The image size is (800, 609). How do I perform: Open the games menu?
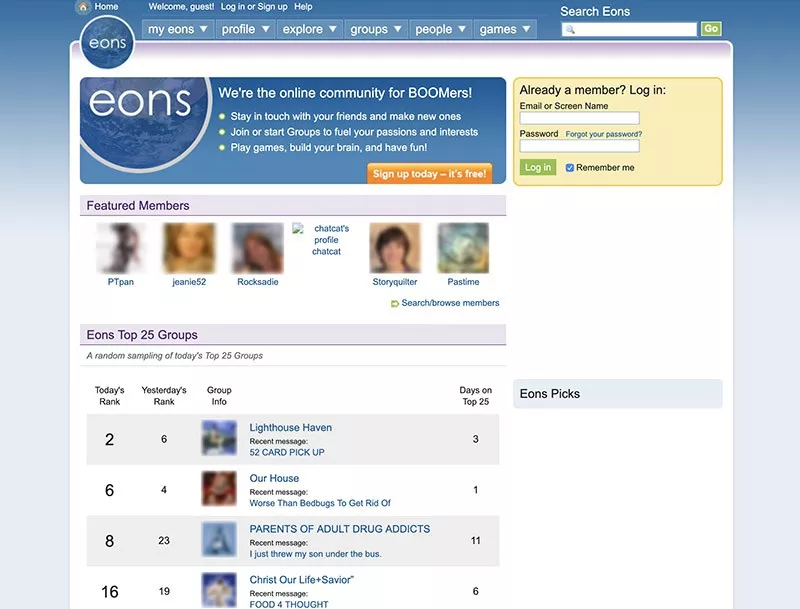[x=504, y=30]
